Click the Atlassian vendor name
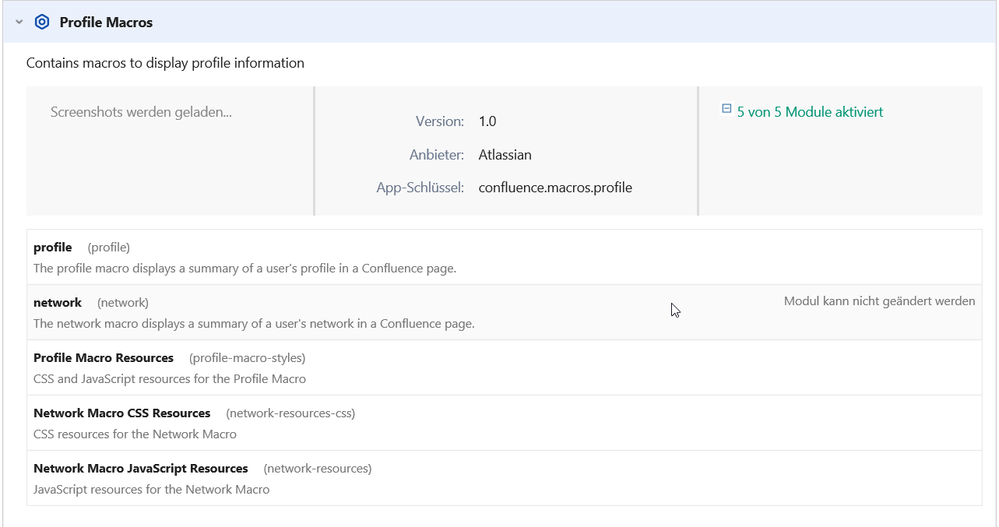Viewport: 999px width, 527px height. [505, 155]
